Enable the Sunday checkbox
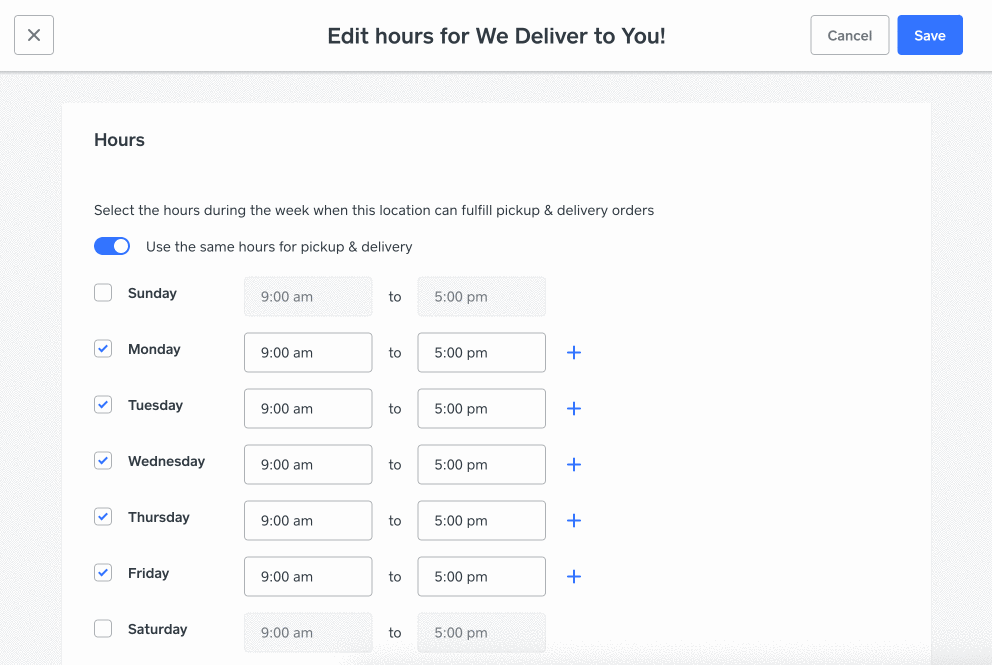 click(x=103, y=293)
